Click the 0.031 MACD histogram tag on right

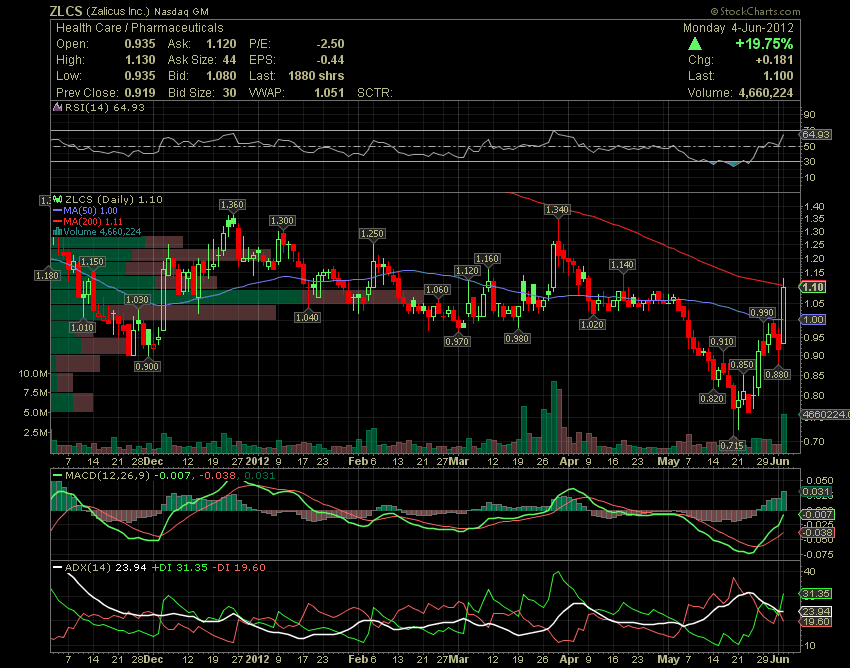(816, 492)
